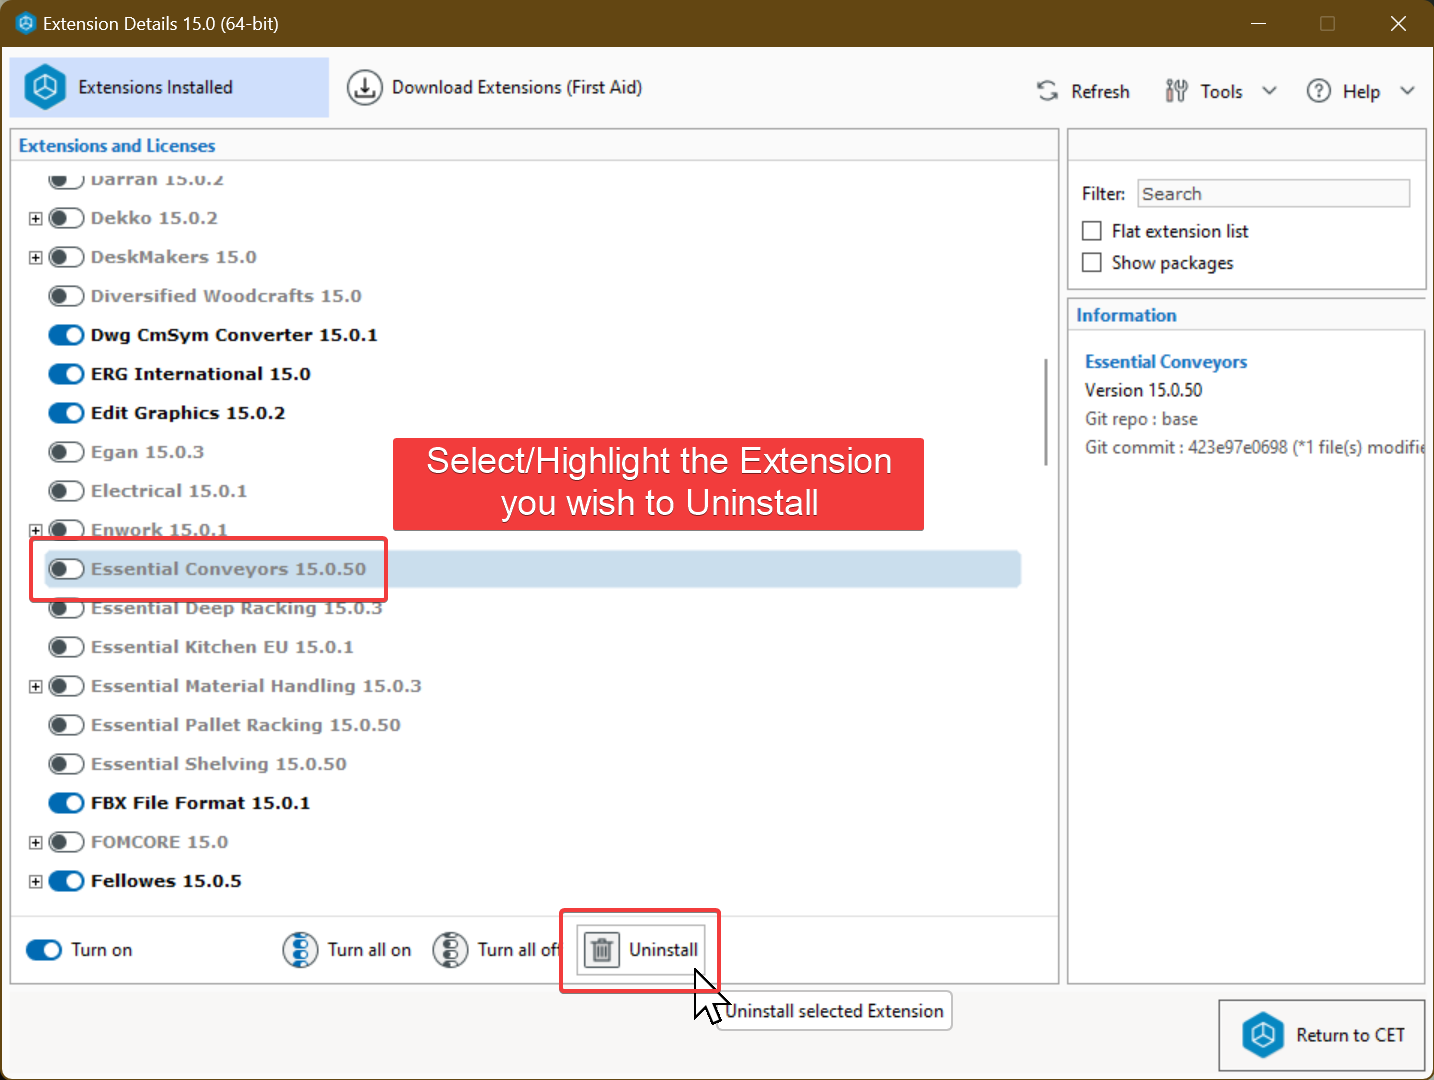This screenshot has width=1434, height=1080.
Task: Click the download arrow icon
Action: coord(364,88)
